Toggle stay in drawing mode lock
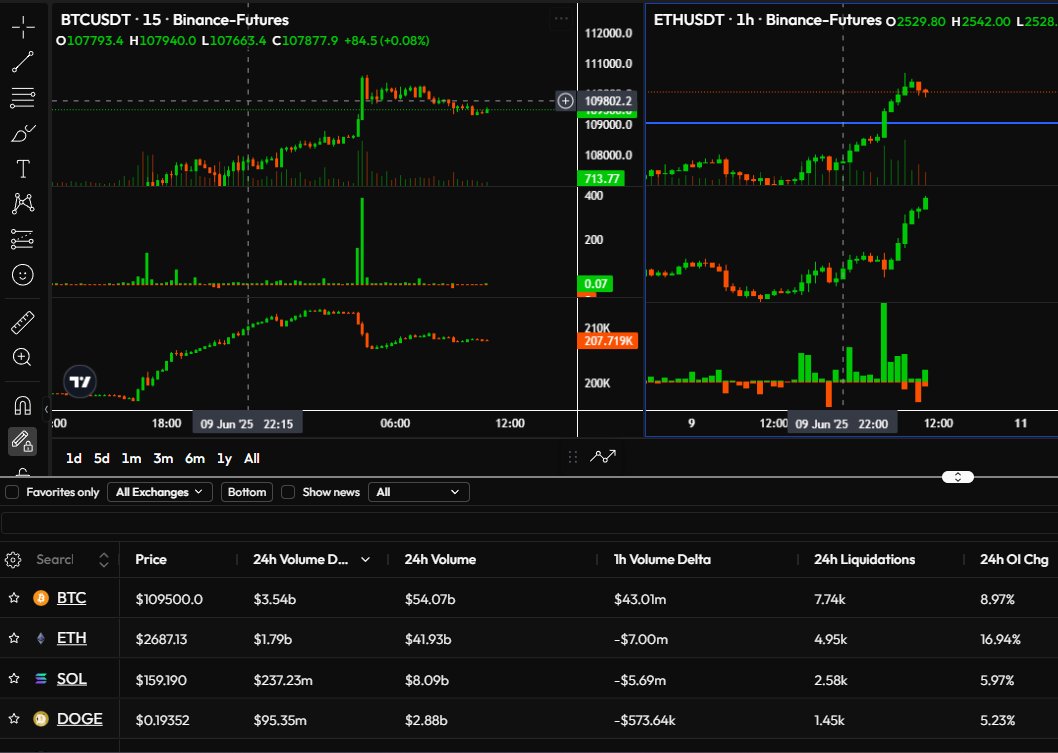 click(x=23, y=441)
